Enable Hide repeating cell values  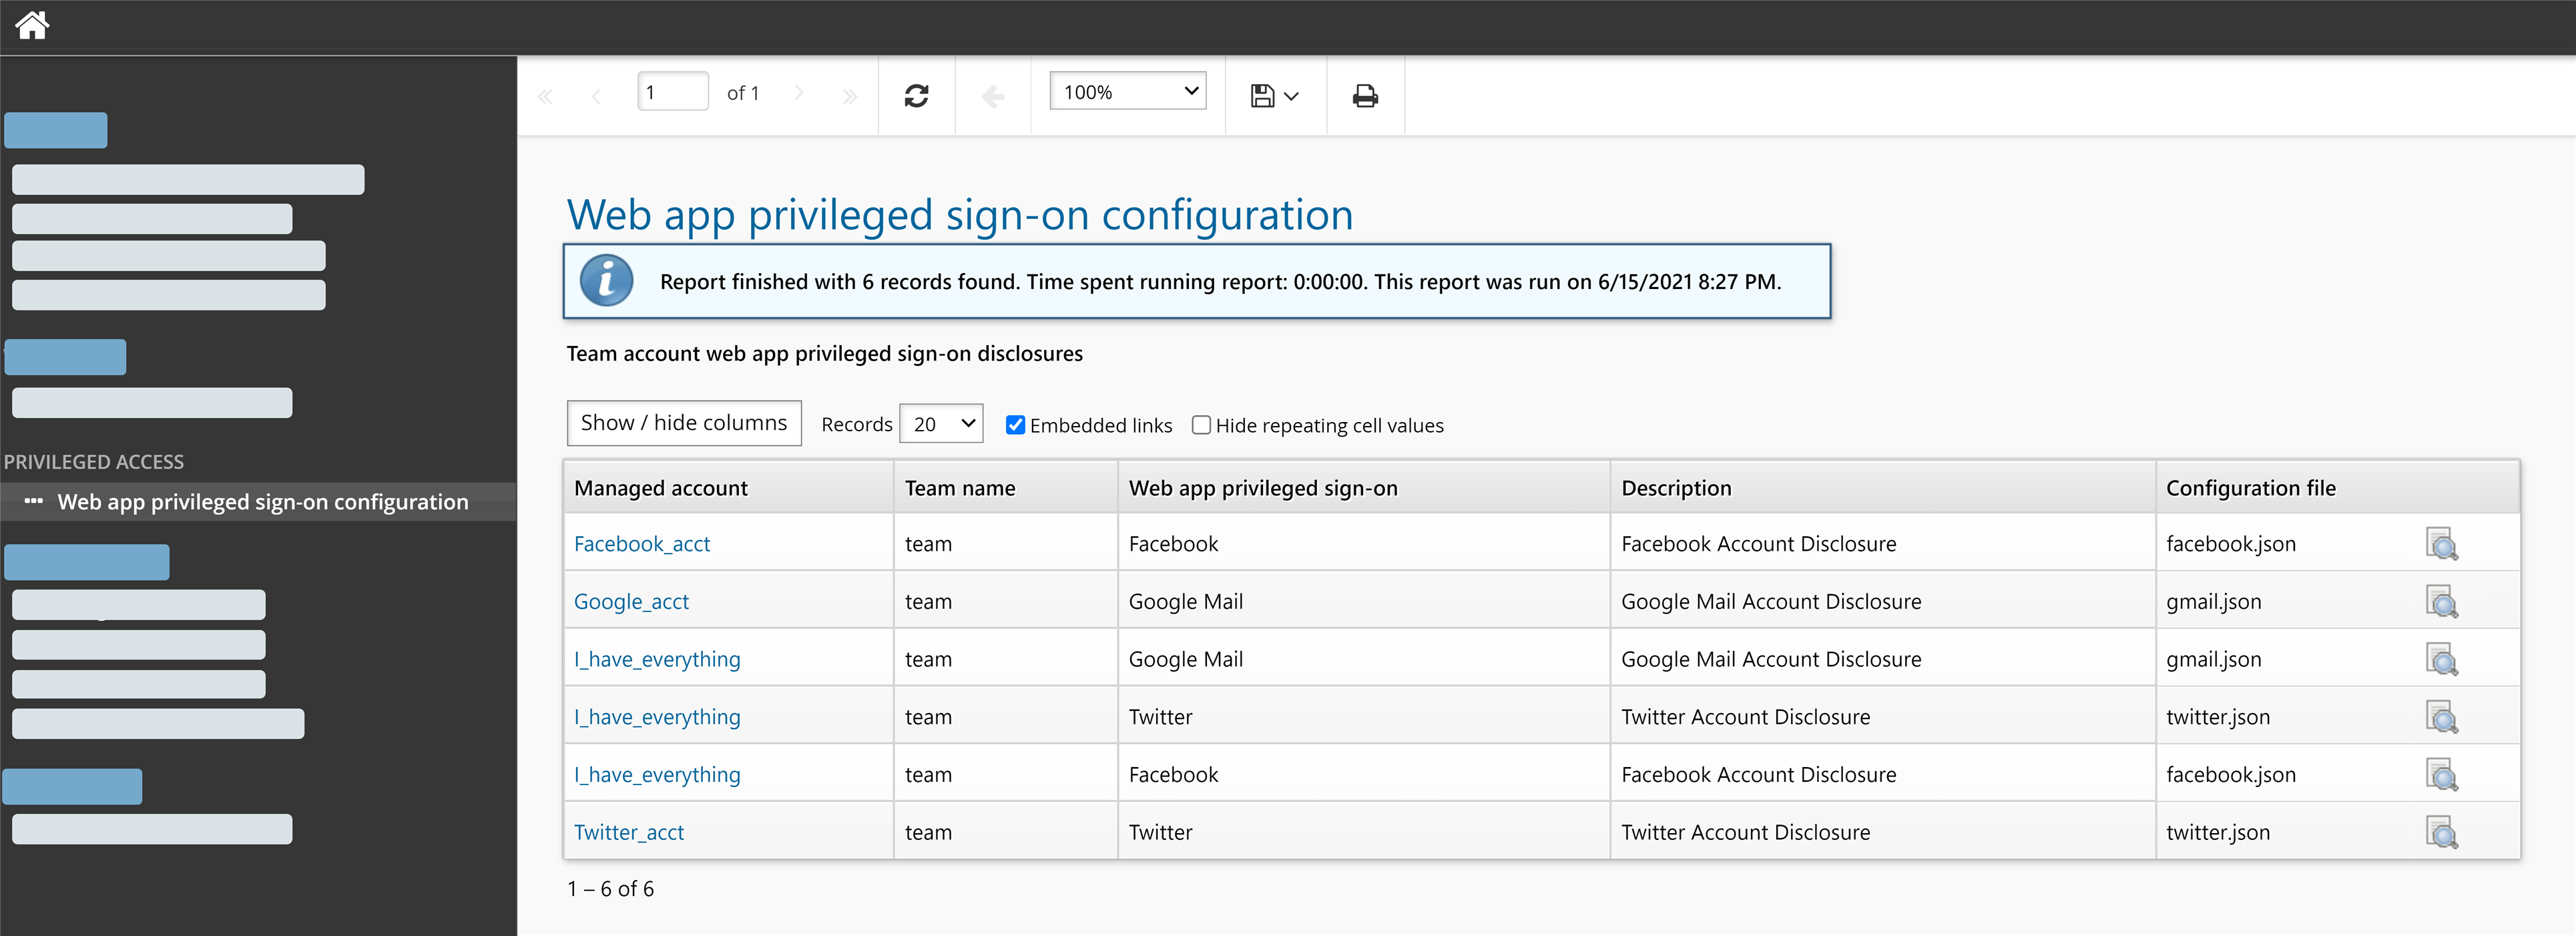click(1201, 425)
